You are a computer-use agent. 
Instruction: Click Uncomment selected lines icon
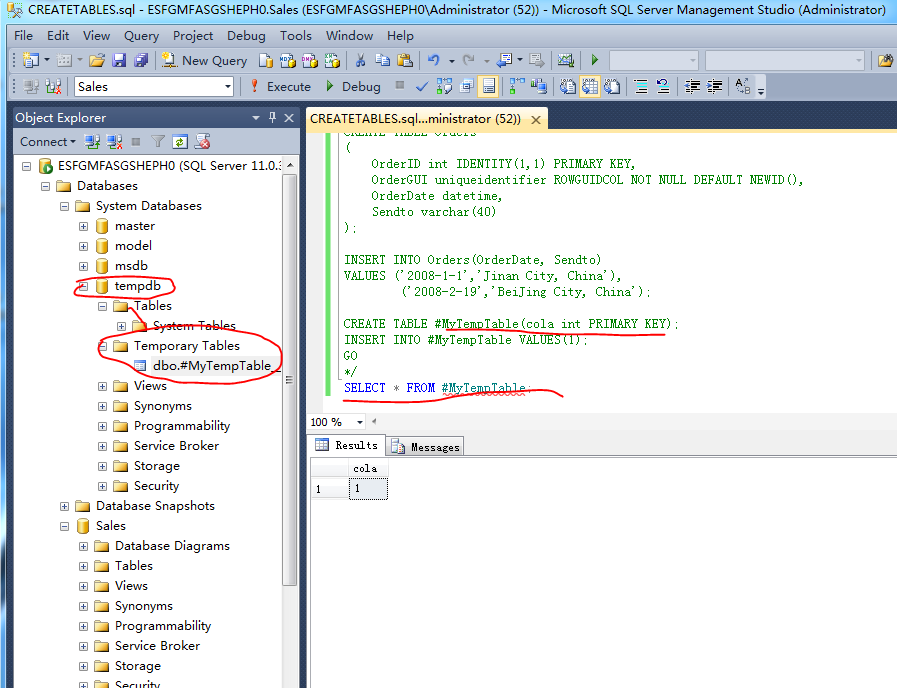(x=663, y=87)
